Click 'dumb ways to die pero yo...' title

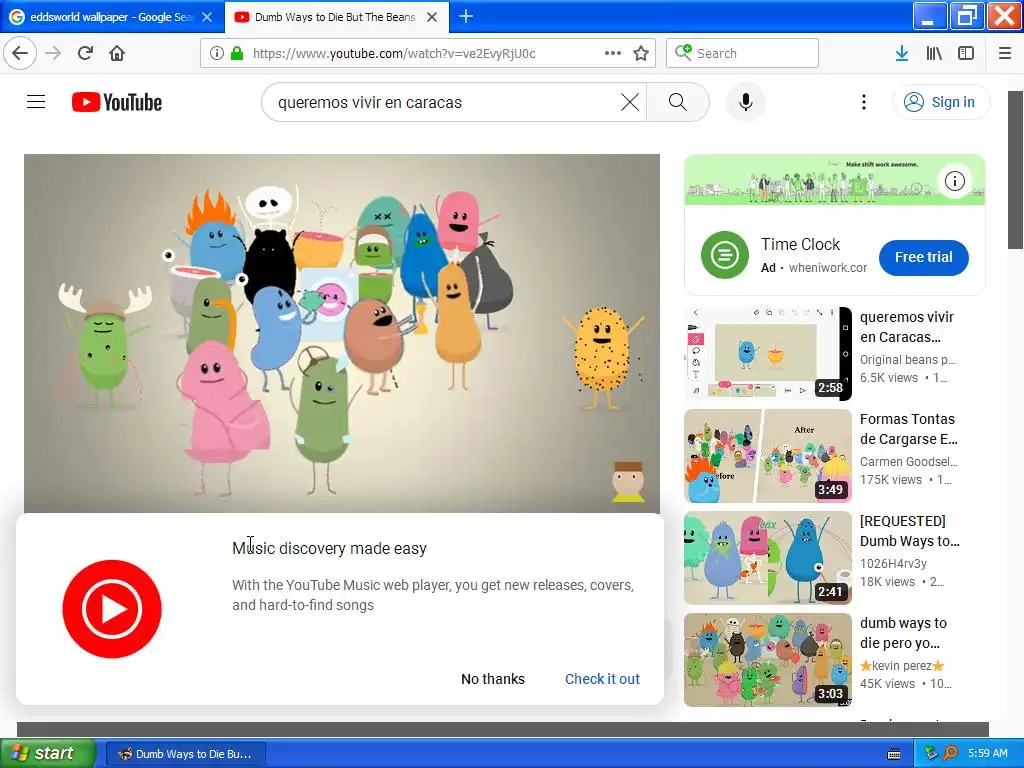903,633
